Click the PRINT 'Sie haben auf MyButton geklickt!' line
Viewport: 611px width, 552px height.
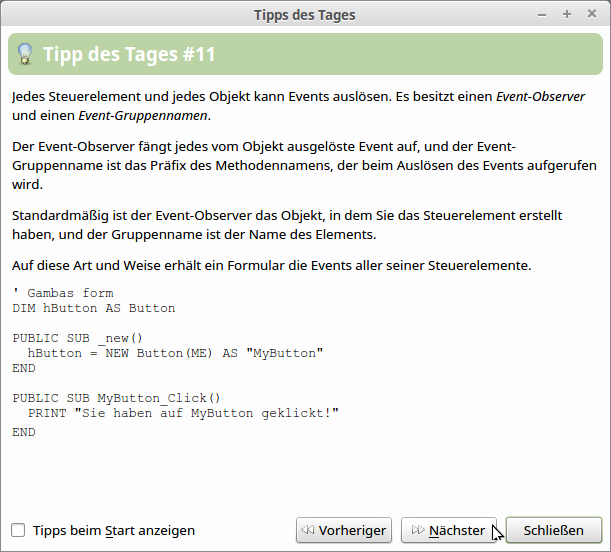click(x=183, y=412)
